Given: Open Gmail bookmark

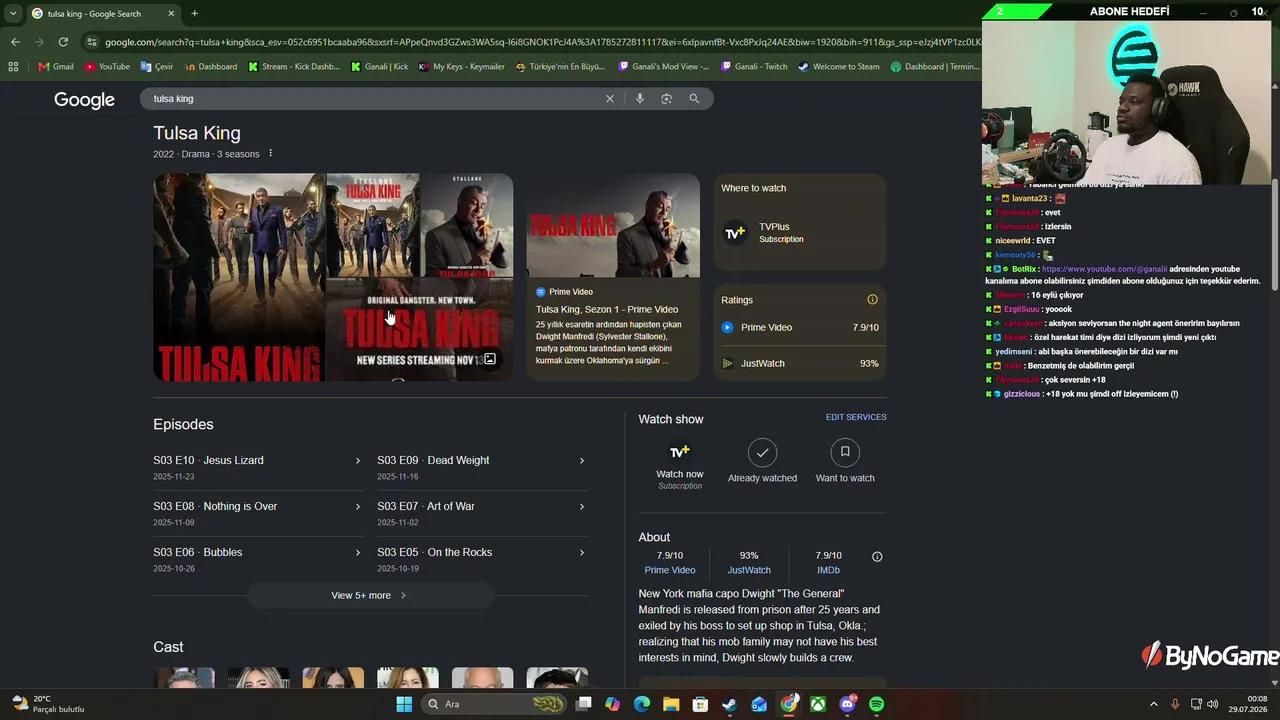Looking at the screenshot, I should pos(56,67).
